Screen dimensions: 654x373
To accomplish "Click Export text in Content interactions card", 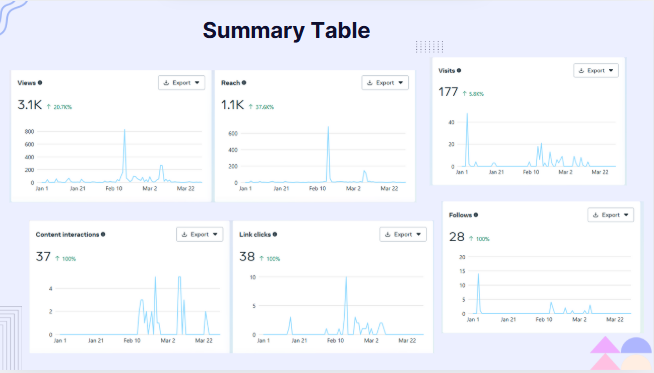I will click(199, 234).
